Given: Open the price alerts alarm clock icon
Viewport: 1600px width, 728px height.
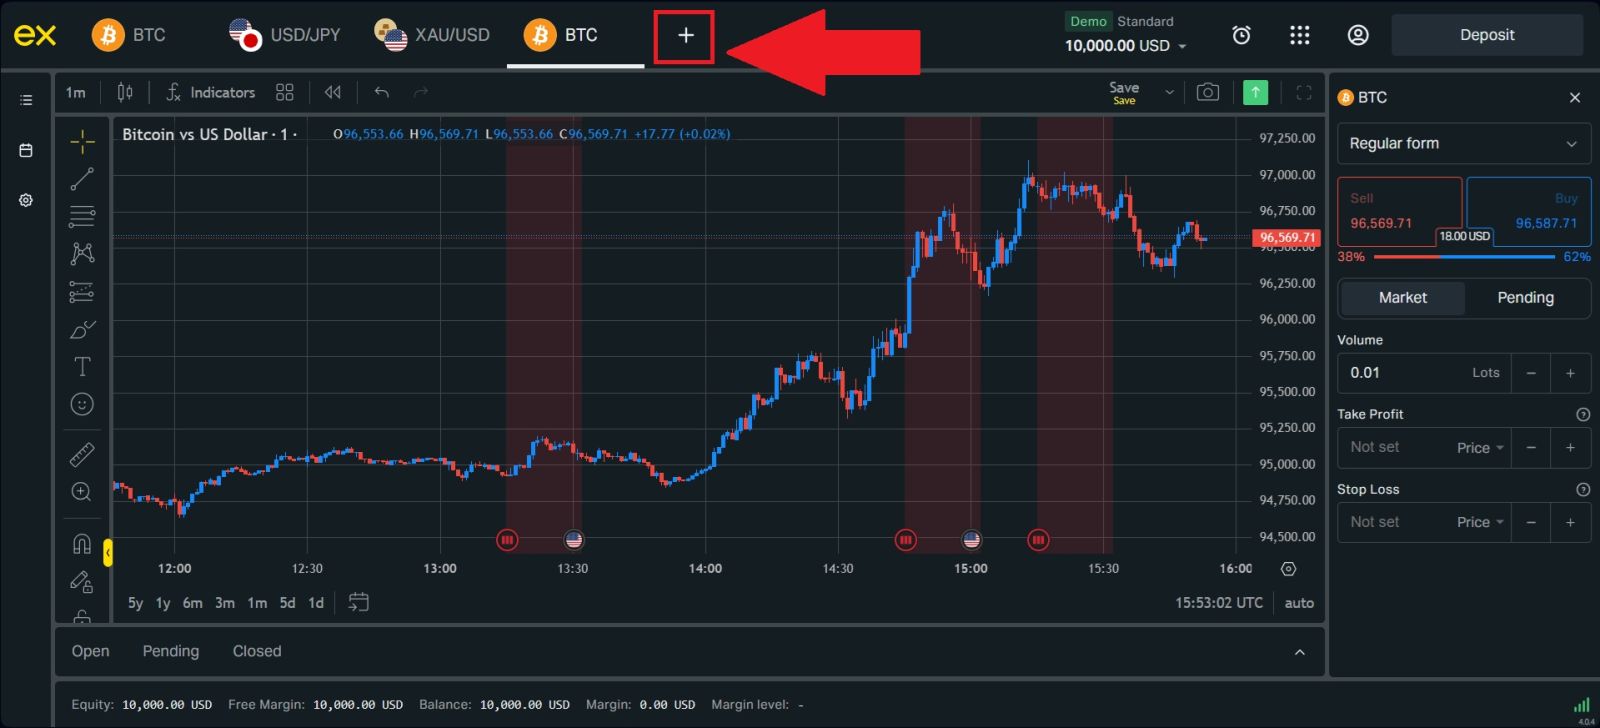Looking at the screenshot, I should tap(1241, 35).
